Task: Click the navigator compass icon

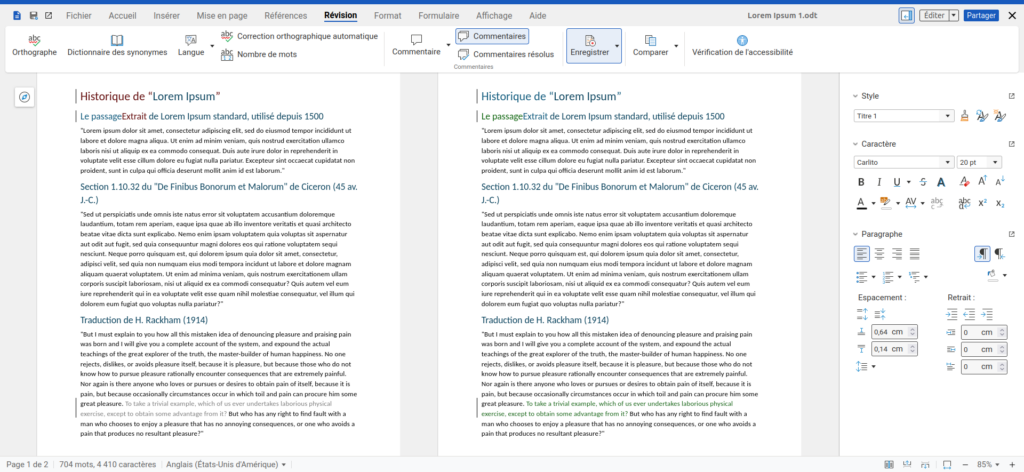Action: coord(25,97)
